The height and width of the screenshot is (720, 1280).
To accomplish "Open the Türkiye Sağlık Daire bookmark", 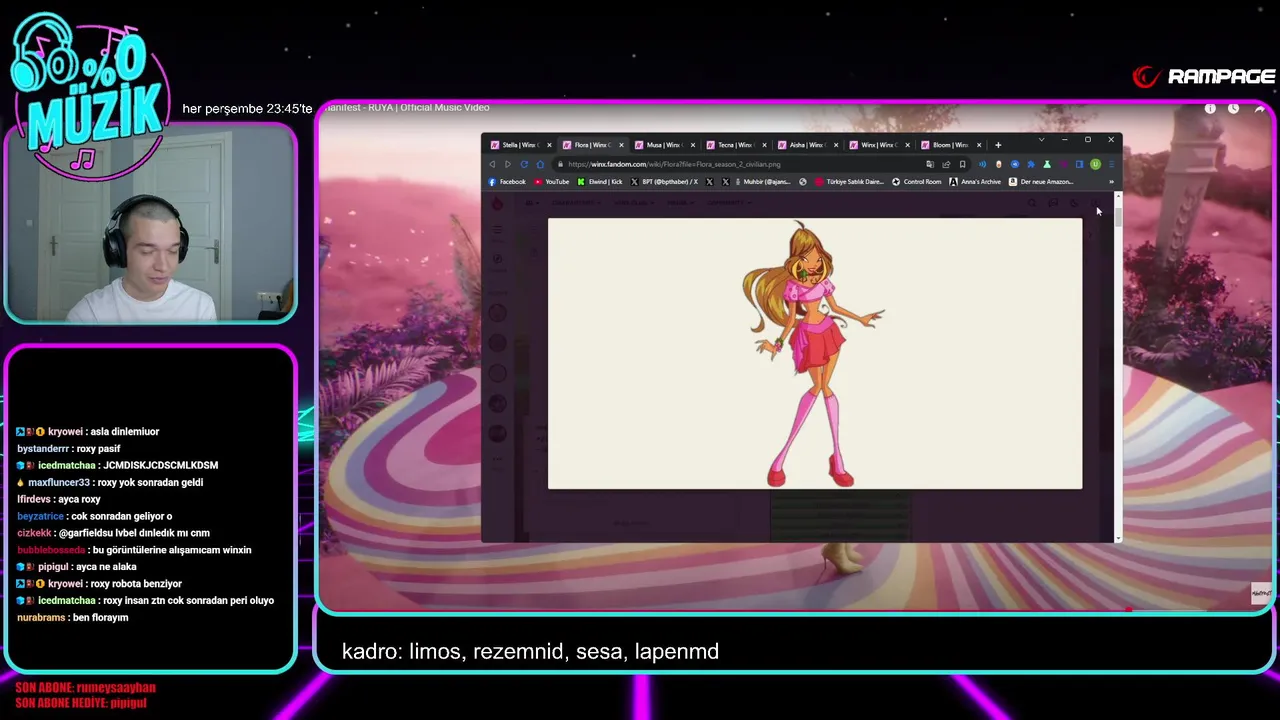I will coord(849,182).
